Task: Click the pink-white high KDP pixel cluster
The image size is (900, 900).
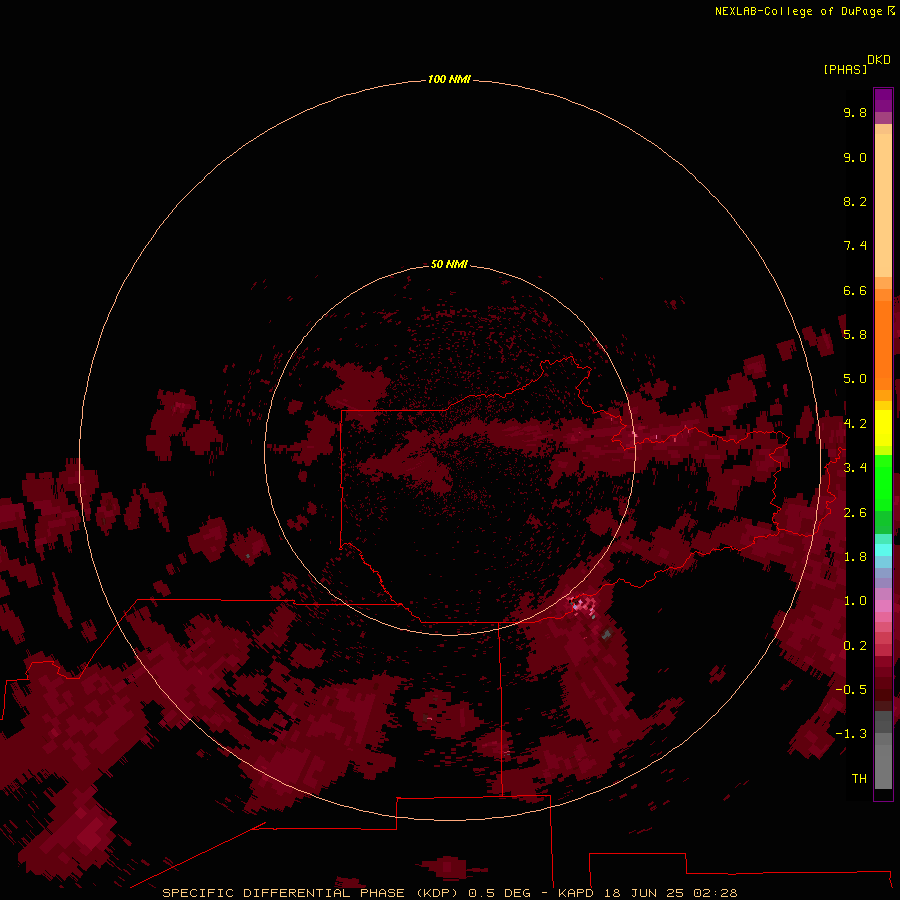Action: [x=583, y=606]
